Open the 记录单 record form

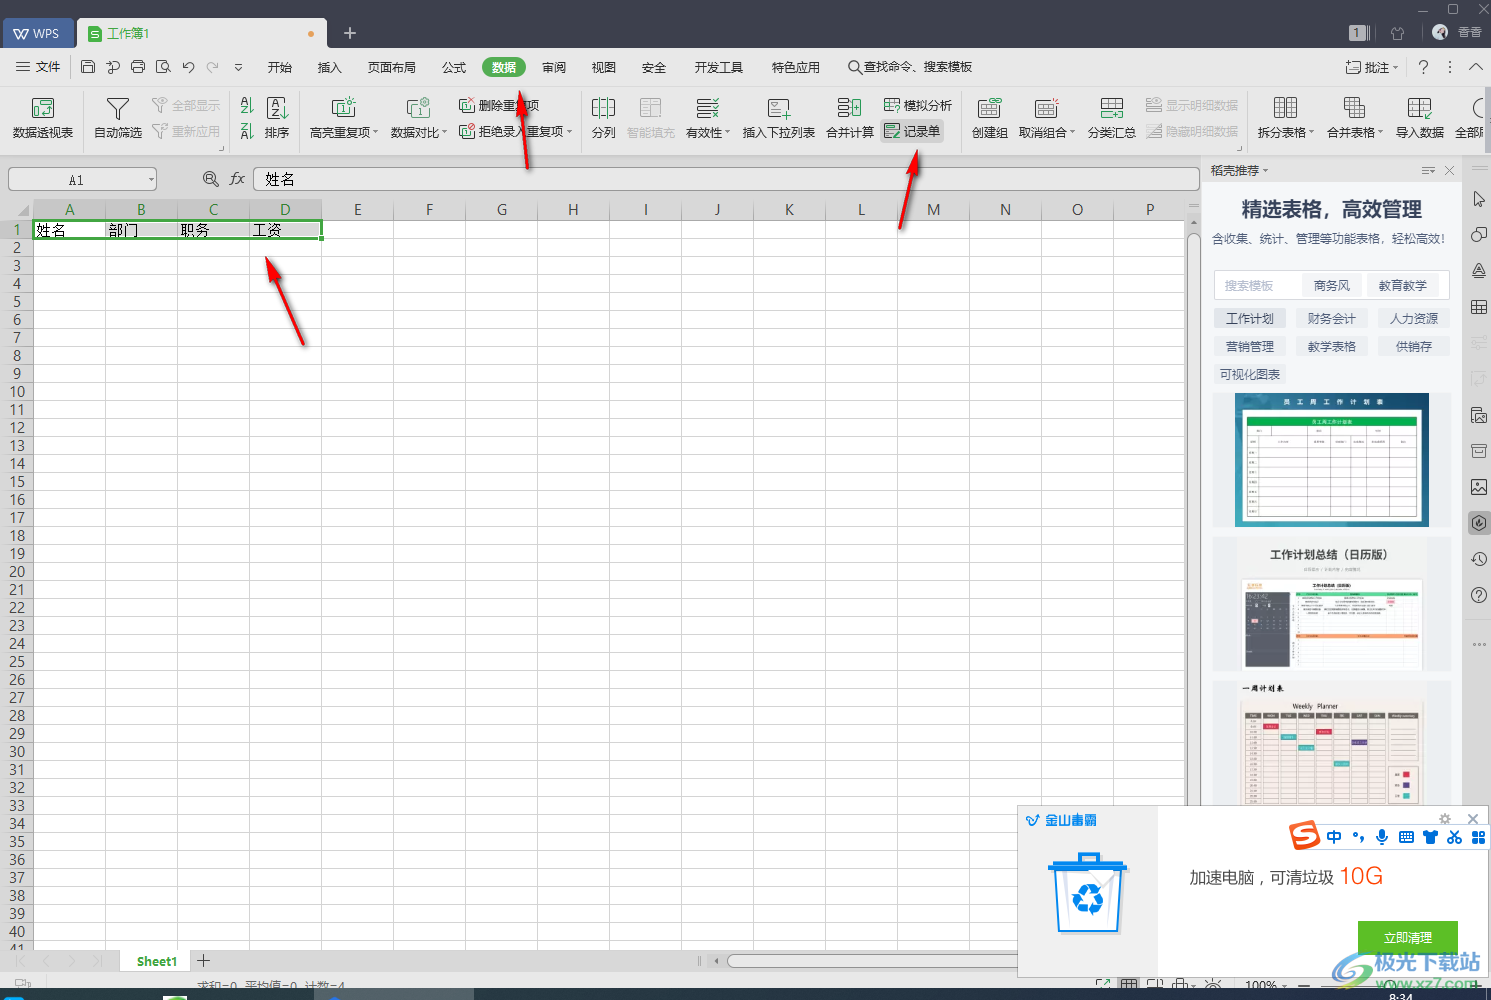912,131
